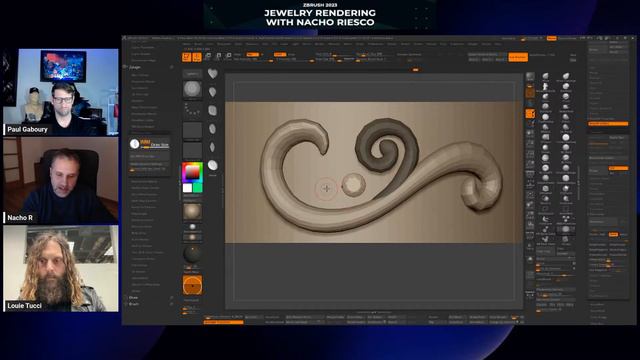Expand the Misc Utilities sub-palette
The width and height of the screenshot is (640, 360).
click(x=140, y=75)
